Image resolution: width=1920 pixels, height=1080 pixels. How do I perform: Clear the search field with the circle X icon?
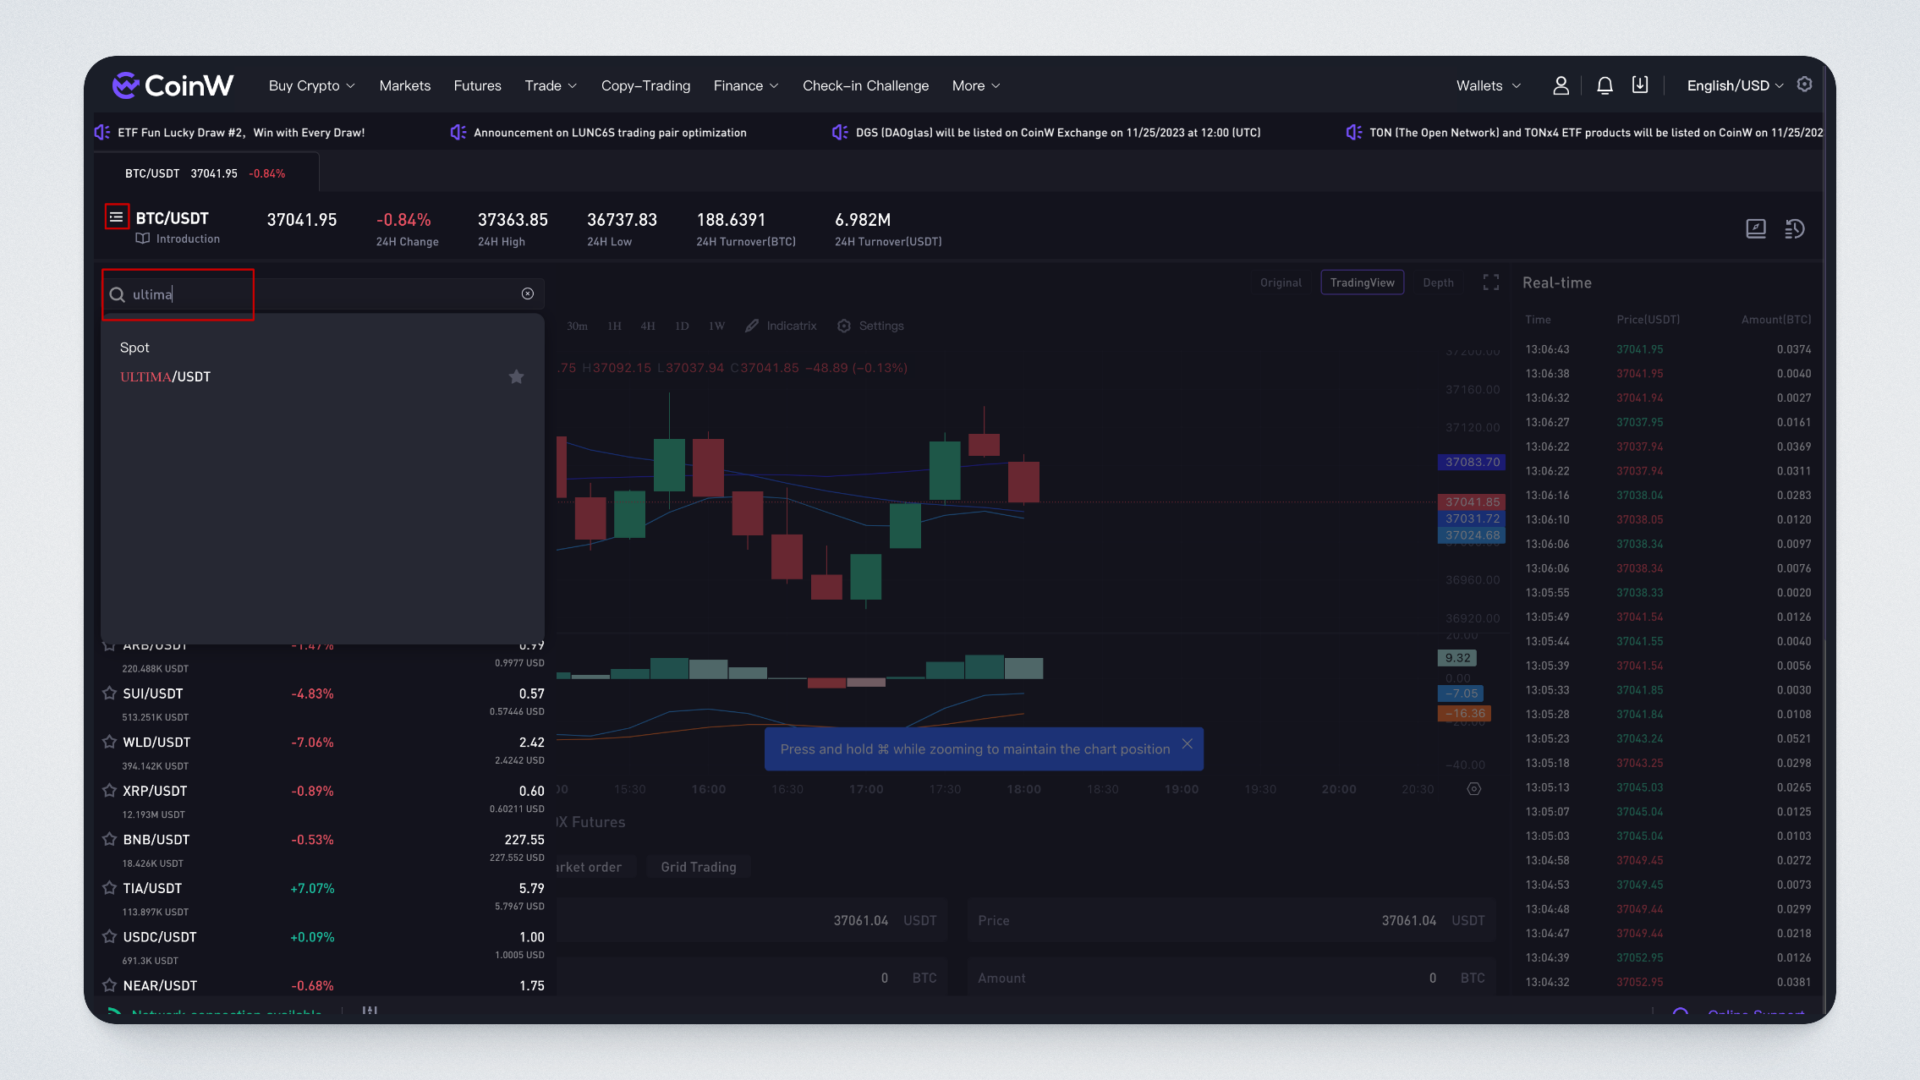[527, 294]
